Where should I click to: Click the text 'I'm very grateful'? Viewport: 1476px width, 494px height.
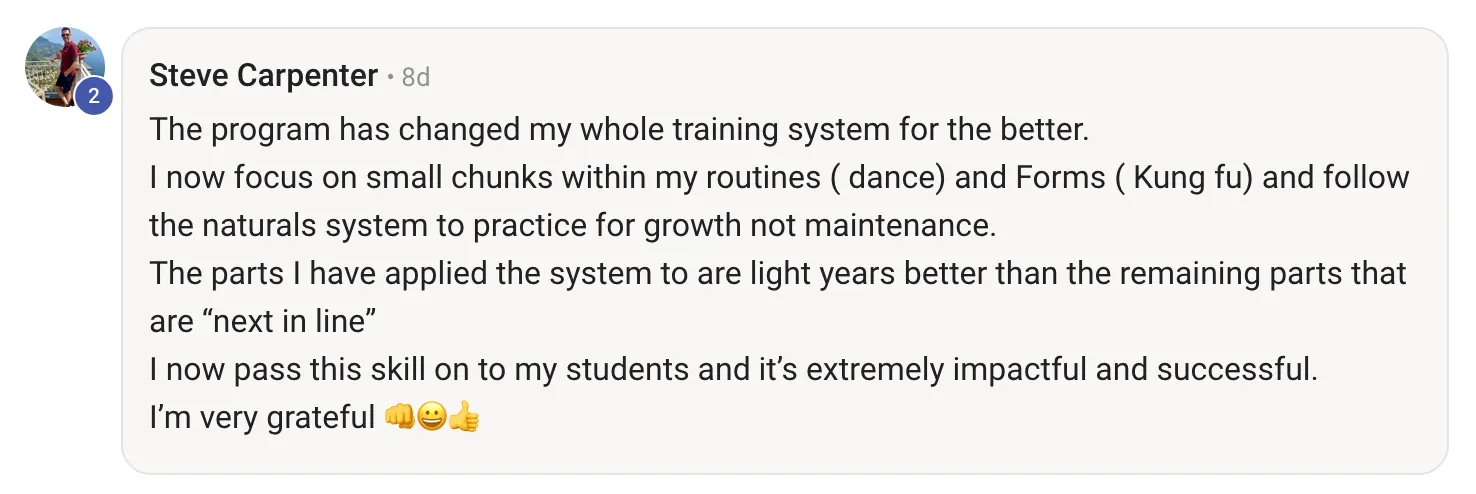click(262, 418)
